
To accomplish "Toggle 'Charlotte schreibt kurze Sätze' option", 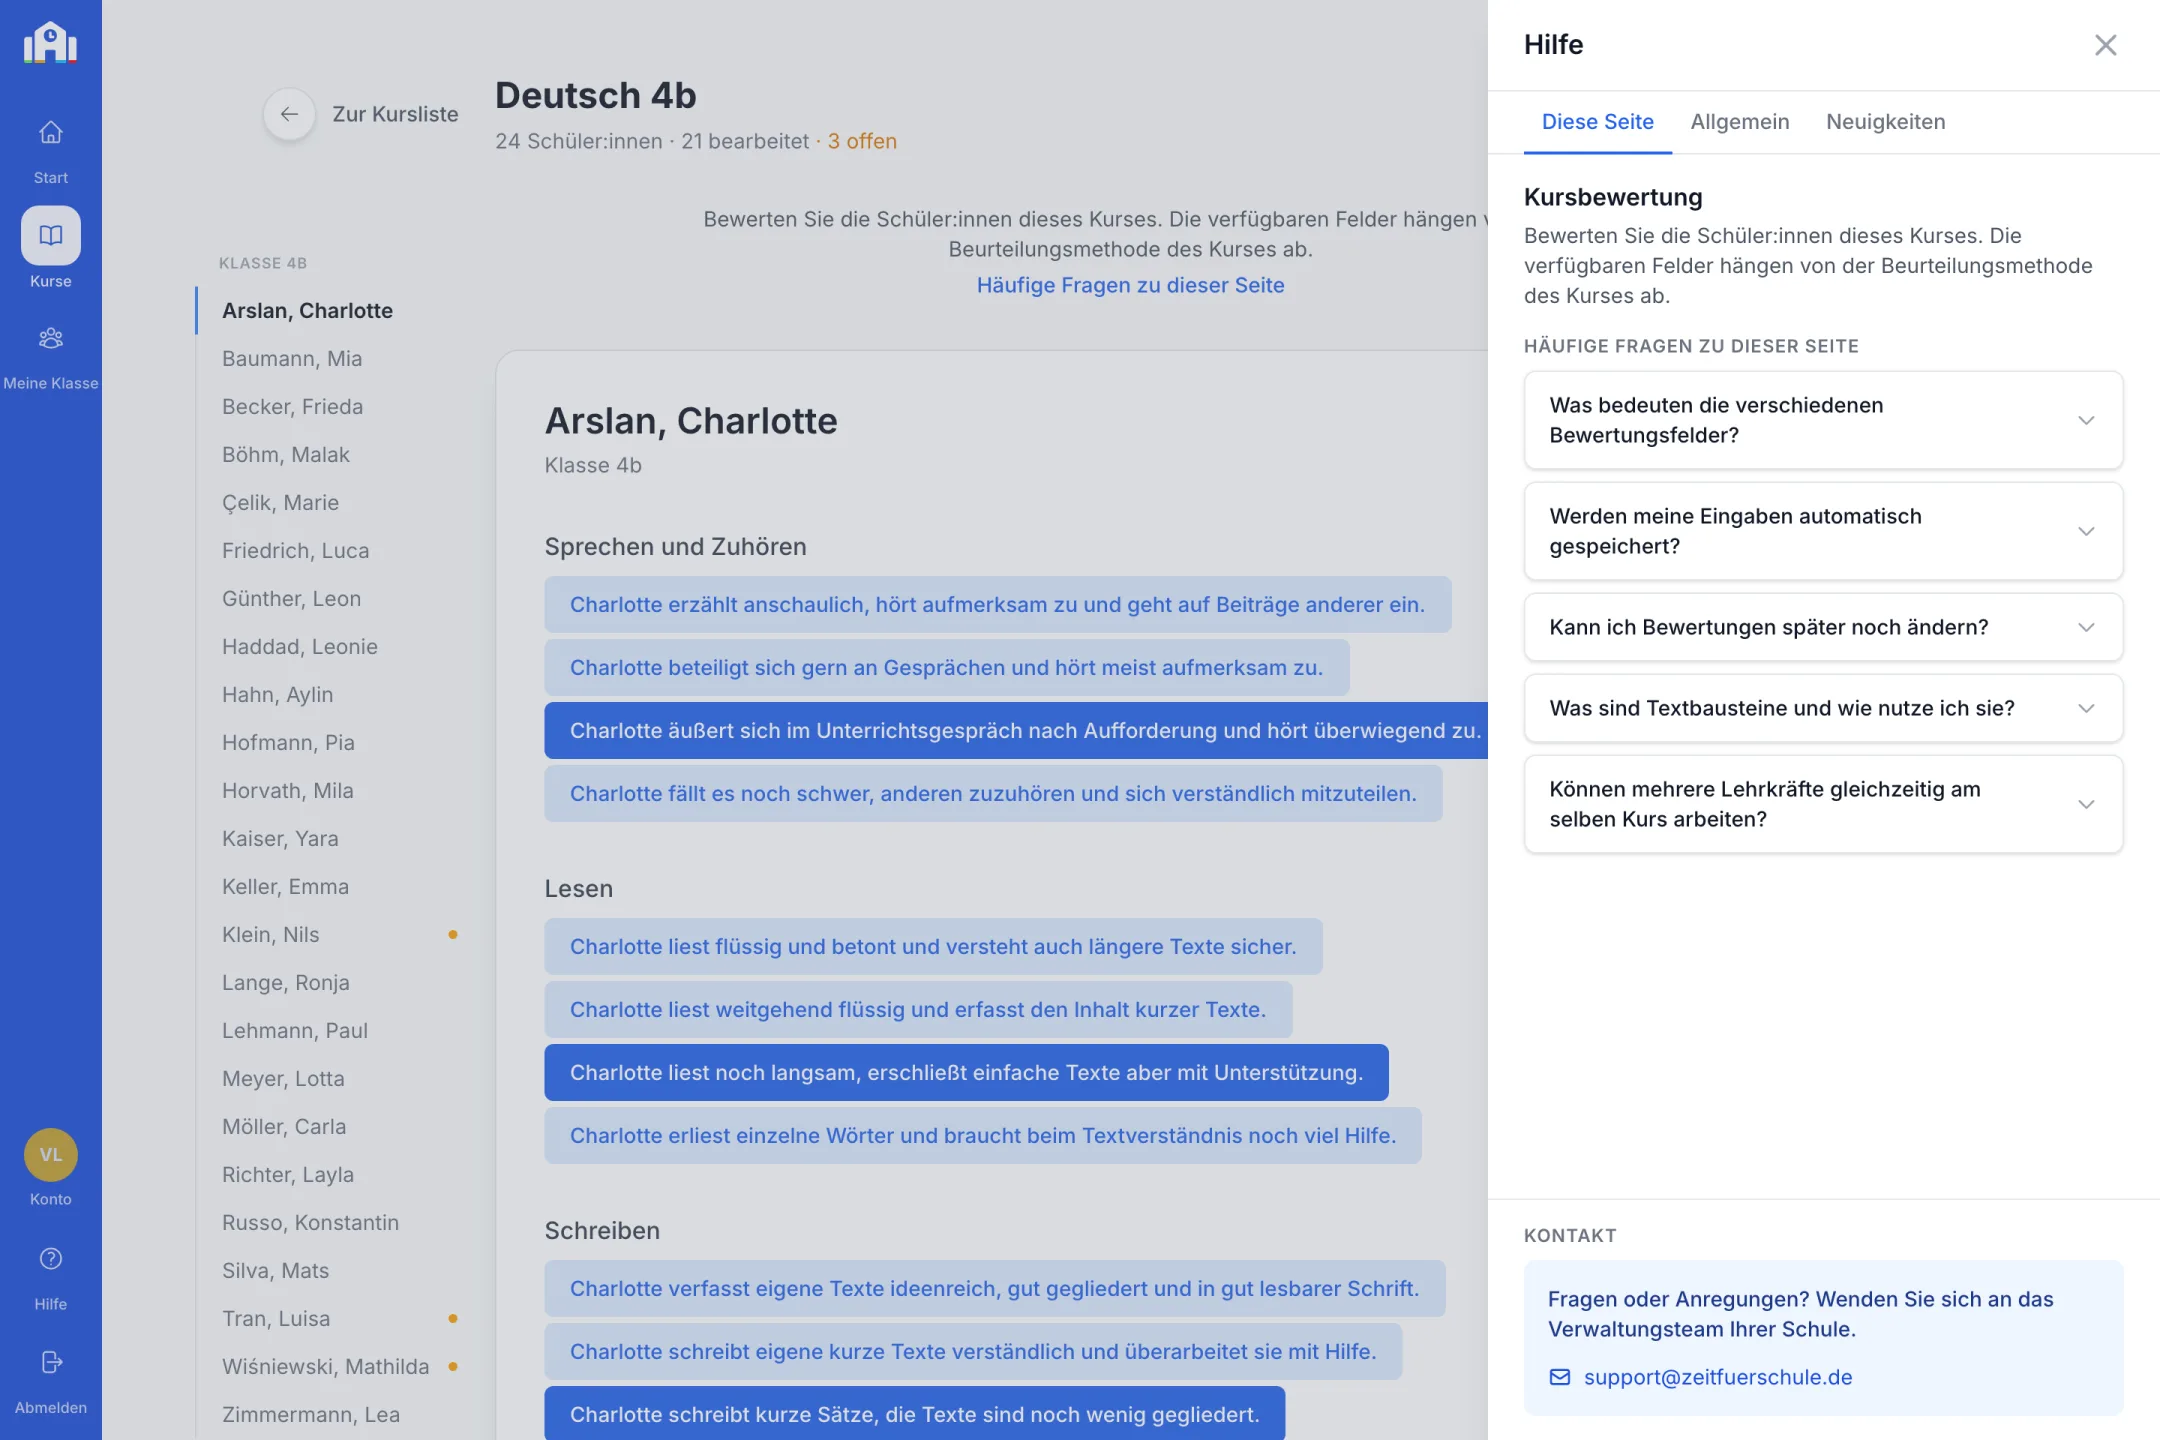I will pos(914,1414).
